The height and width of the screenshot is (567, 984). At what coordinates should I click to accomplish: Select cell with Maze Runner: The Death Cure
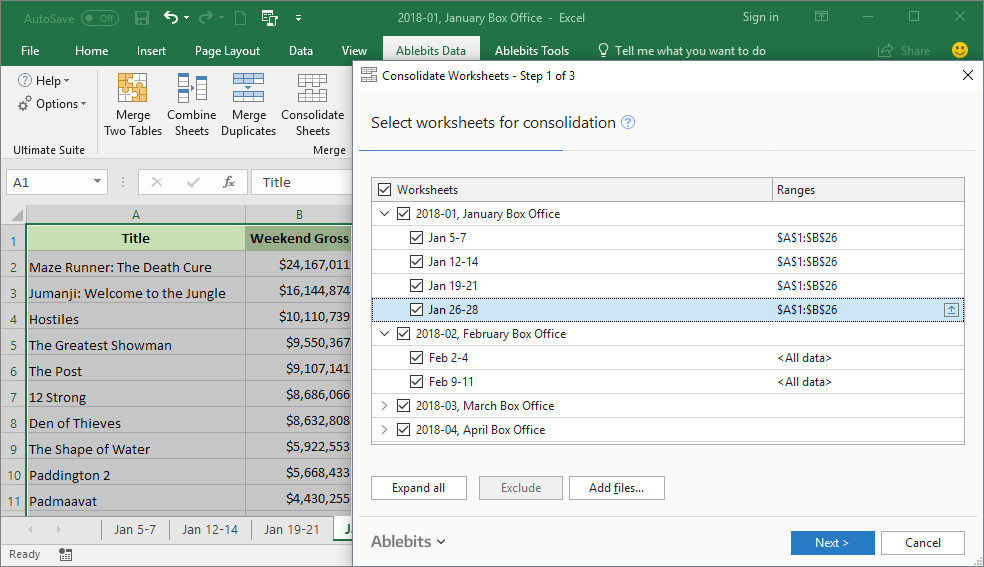pos(136,267)
